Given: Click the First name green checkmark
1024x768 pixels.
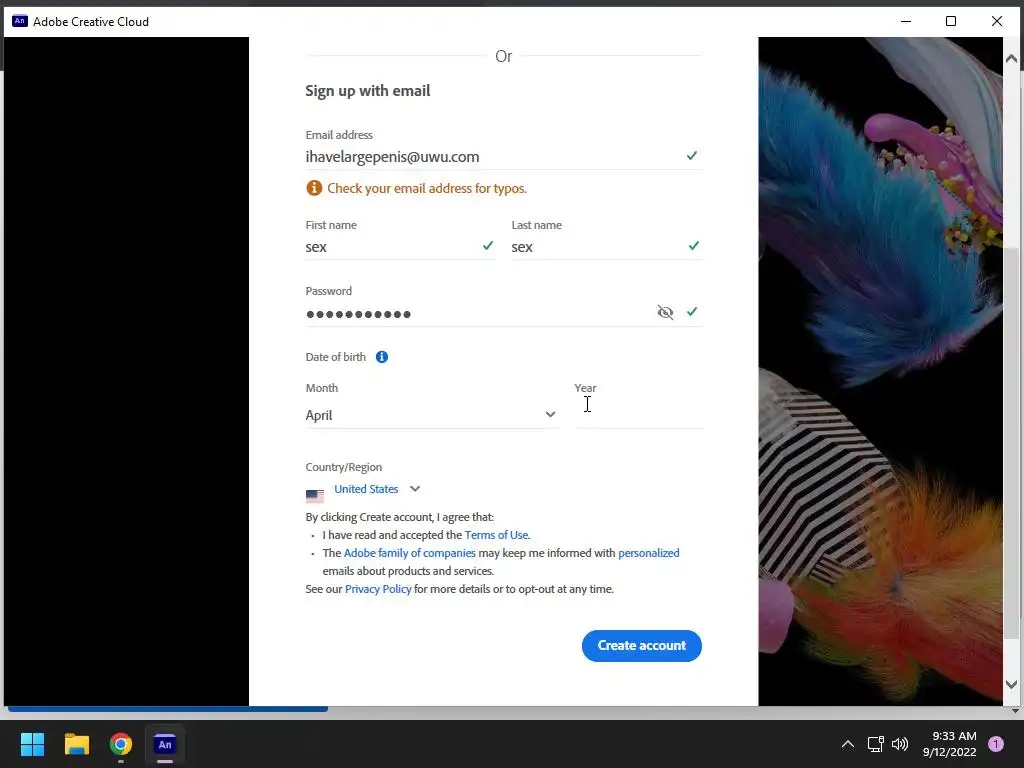Looking at the screenshot, I should 488,246.
